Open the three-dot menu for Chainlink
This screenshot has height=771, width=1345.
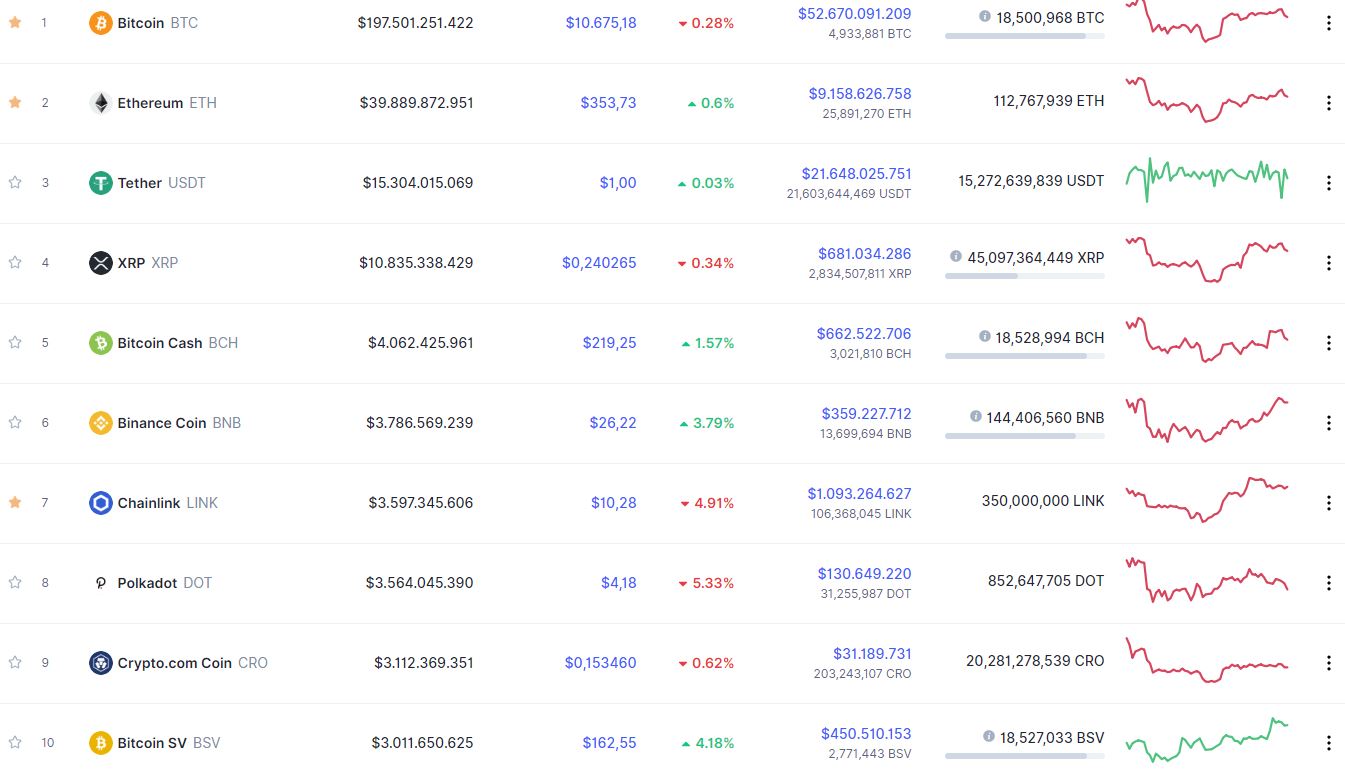coord(1328,502)
